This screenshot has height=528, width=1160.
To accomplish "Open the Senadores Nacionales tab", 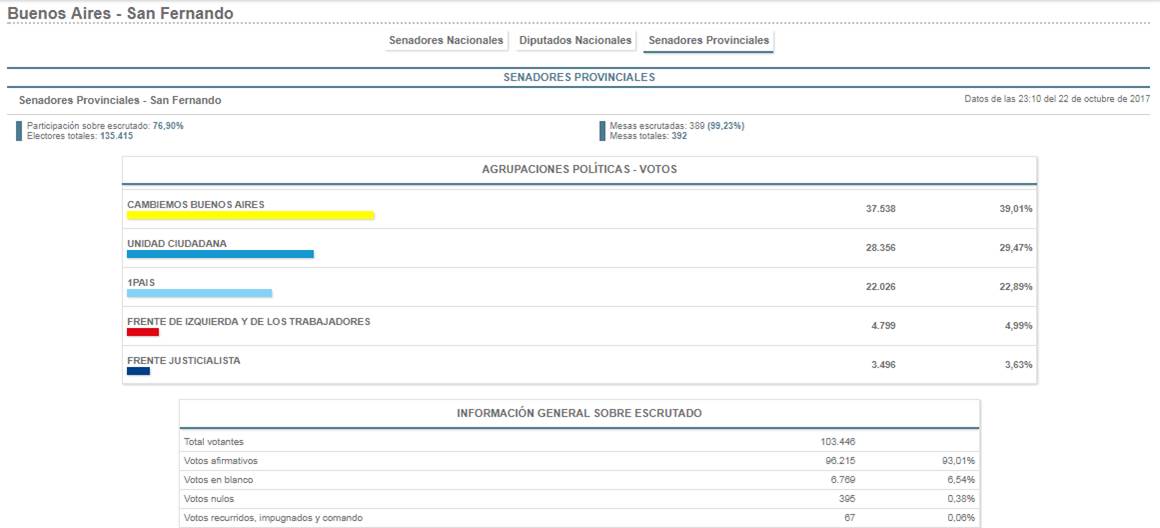I will [447, 41].
